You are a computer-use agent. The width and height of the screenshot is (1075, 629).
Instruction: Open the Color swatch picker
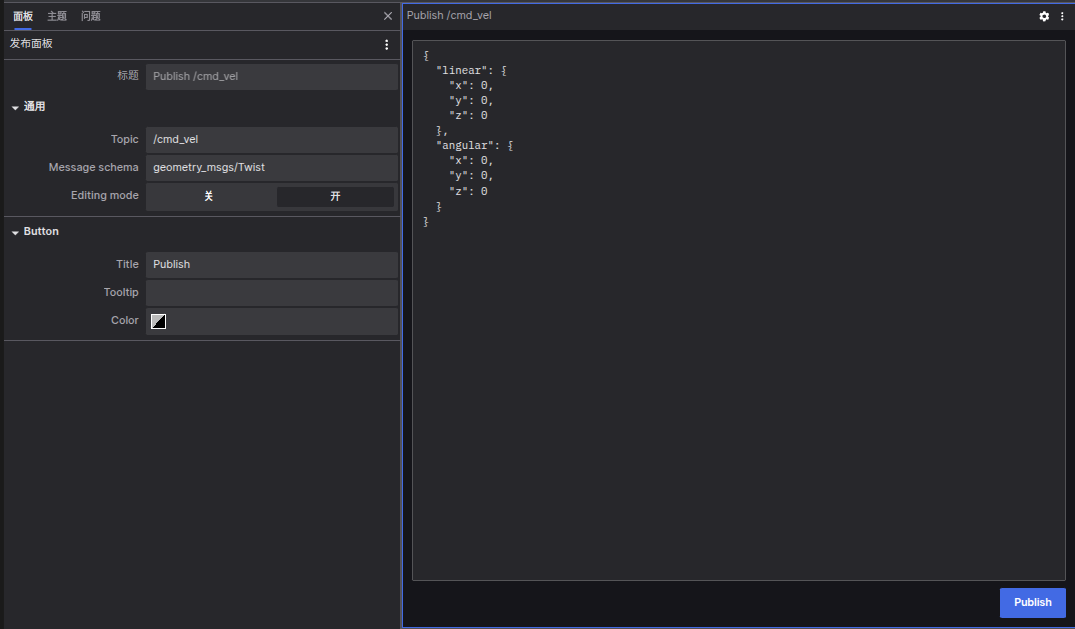point(158,321)
